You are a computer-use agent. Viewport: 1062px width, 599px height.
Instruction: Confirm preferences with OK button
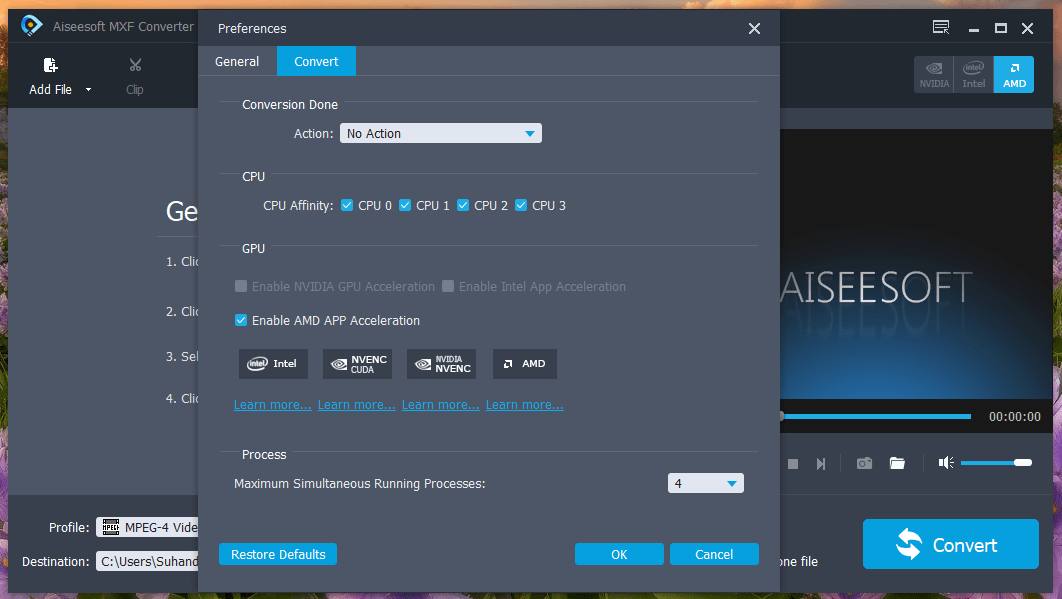pyautogui.click(x=619, y=554)
